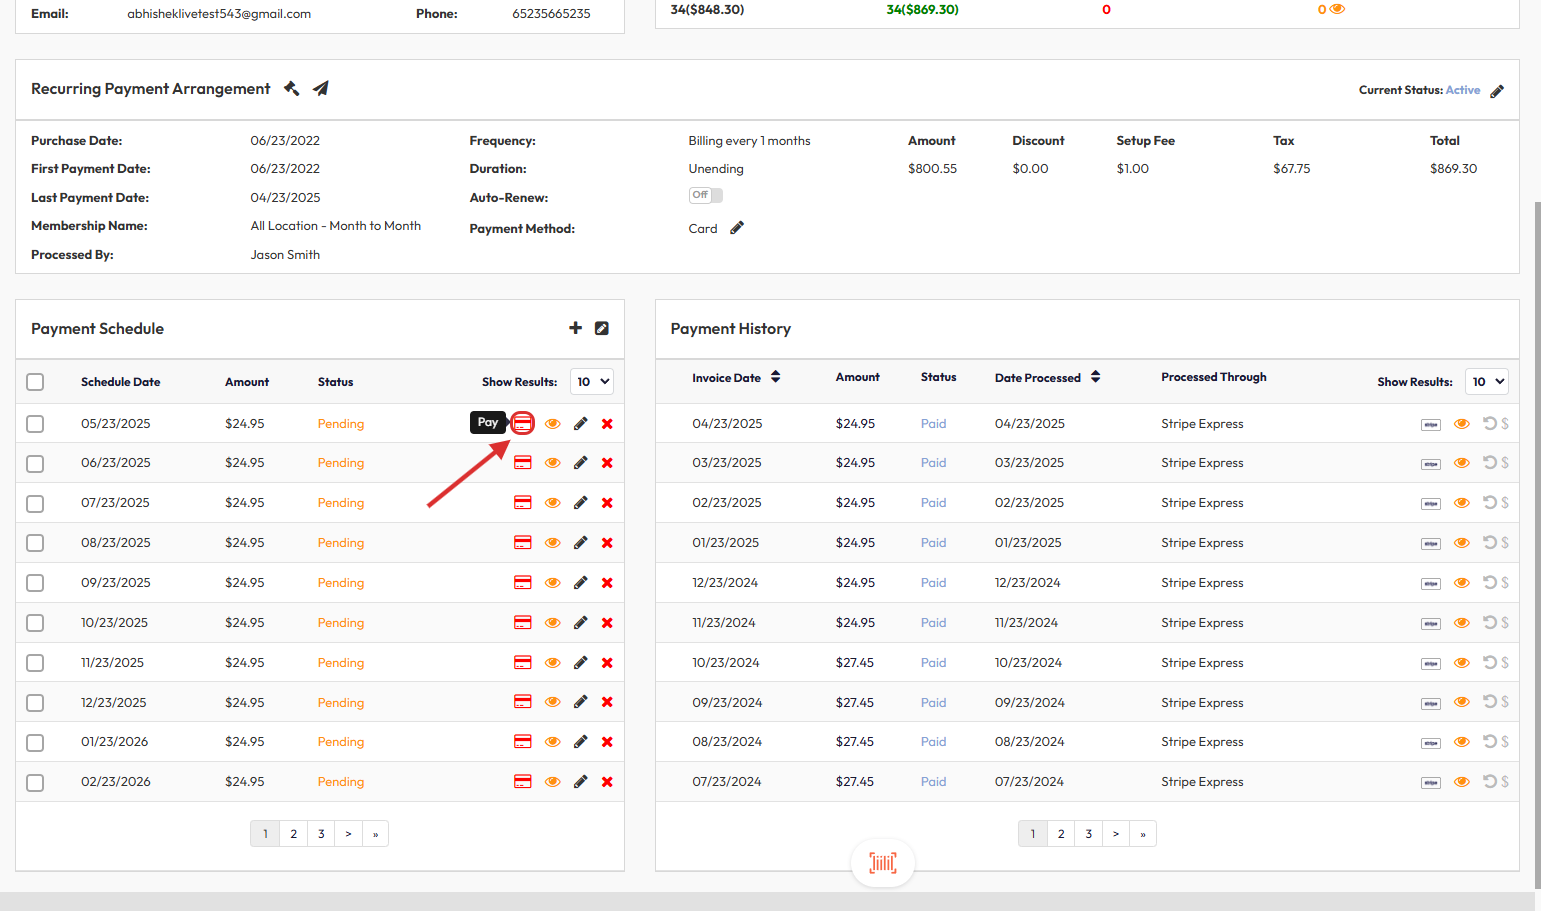Go to page 2 of Payment Schedule
Image resolution: width=1541 pixels, height=911 pixels.
(293, 834)
